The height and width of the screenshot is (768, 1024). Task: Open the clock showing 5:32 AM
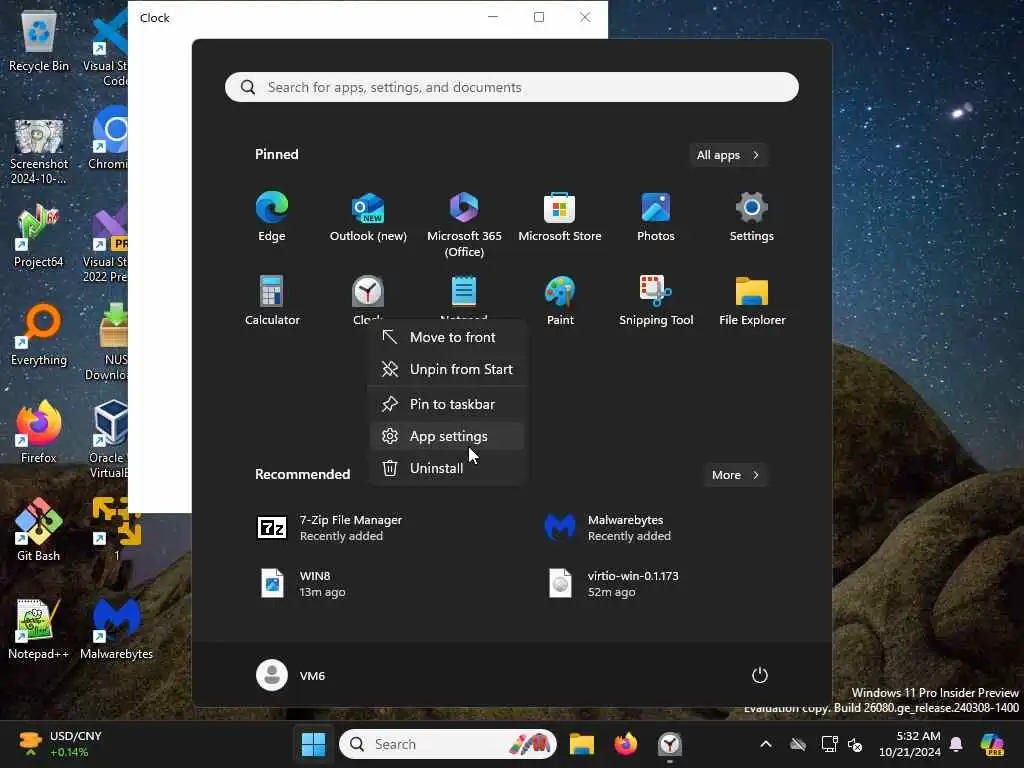point(910,744)
